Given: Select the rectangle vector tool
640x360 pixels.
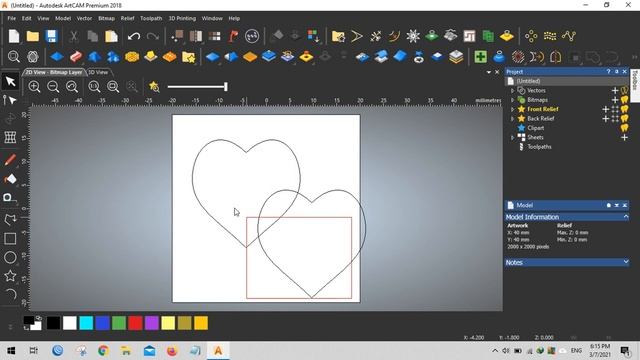Looking at the screenshot, I should point(10,239).
